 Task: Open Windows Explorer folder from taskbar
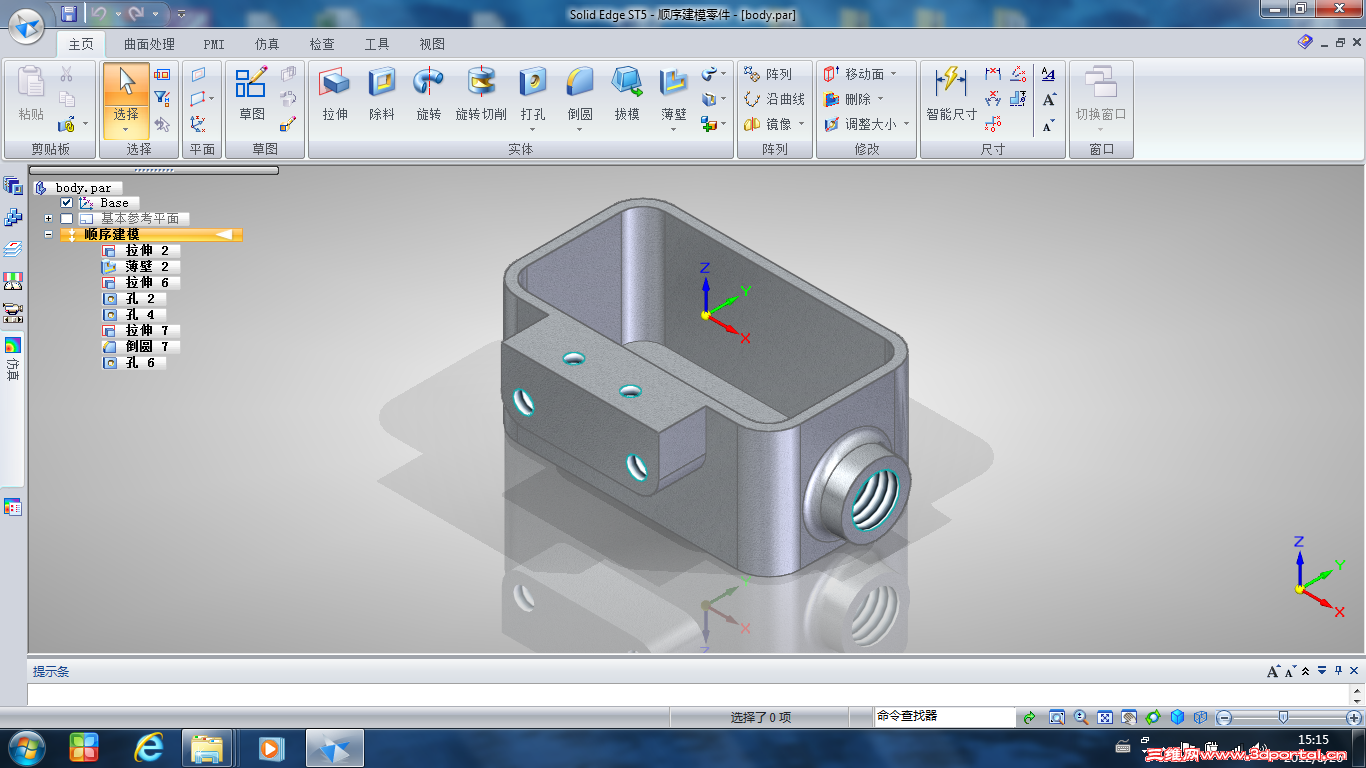pyautogui.click(x=208, y=748)
